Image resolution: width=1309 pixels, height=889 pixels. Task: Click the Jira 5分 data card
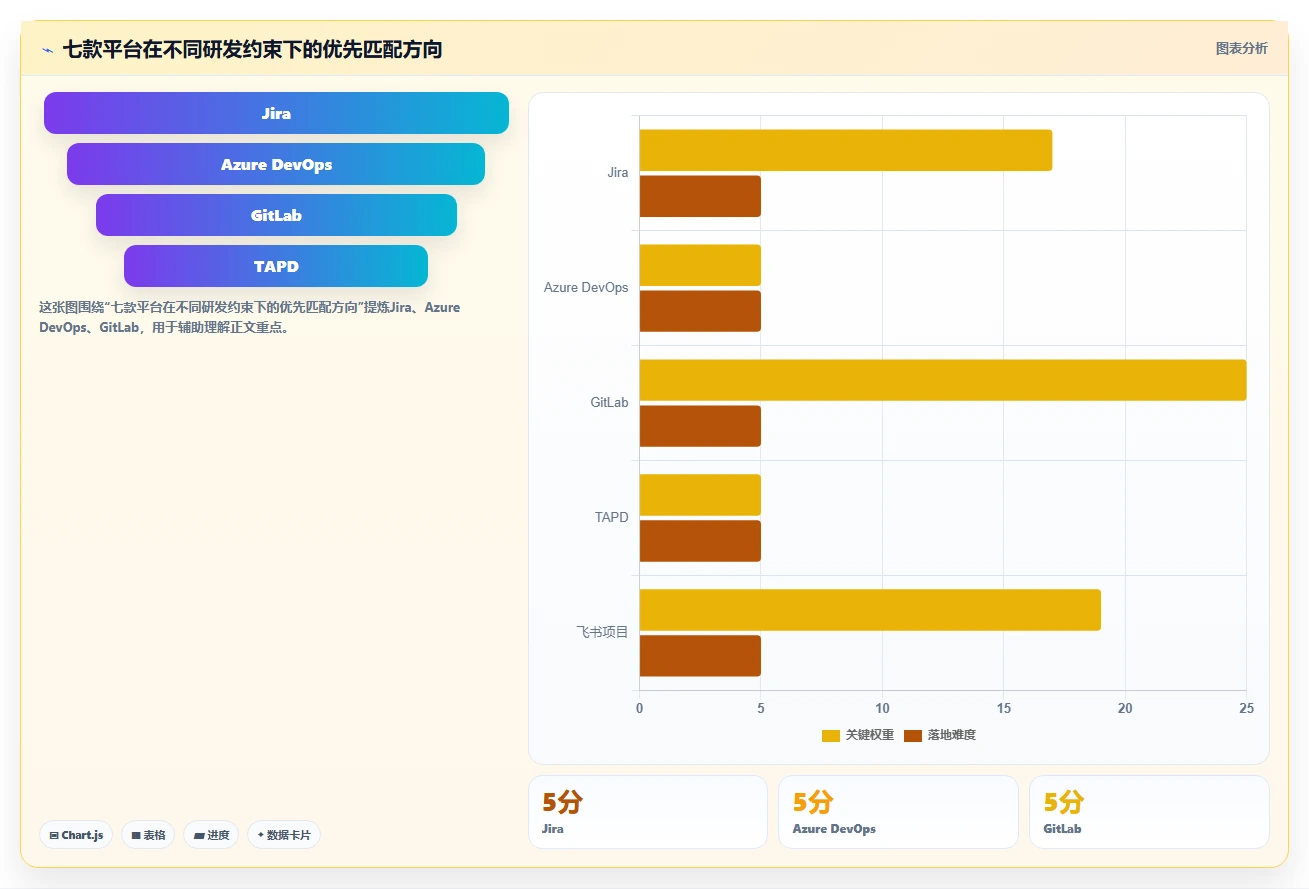point(648,812)
